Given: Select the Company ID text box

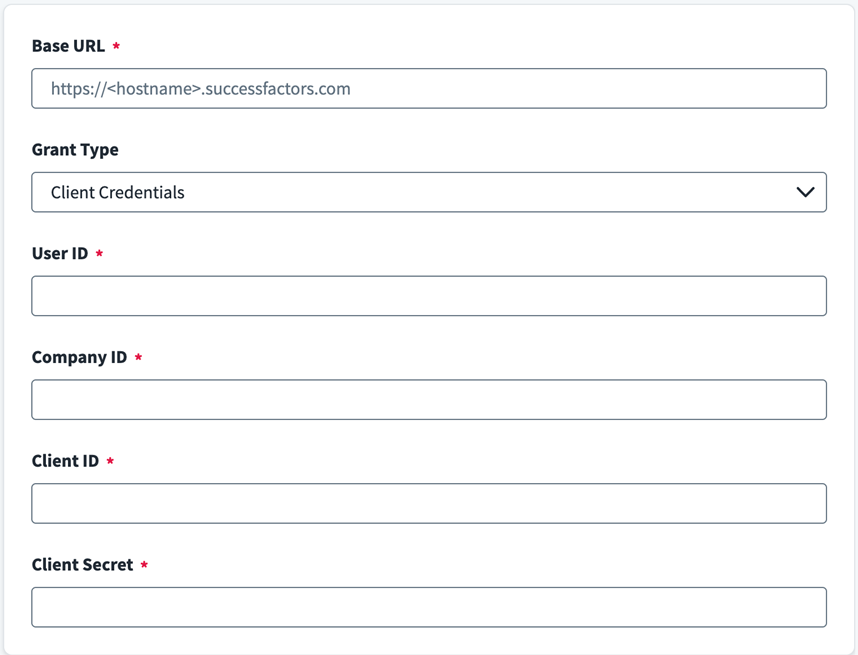Looking at the screenshot, I should tap(428, 400).
